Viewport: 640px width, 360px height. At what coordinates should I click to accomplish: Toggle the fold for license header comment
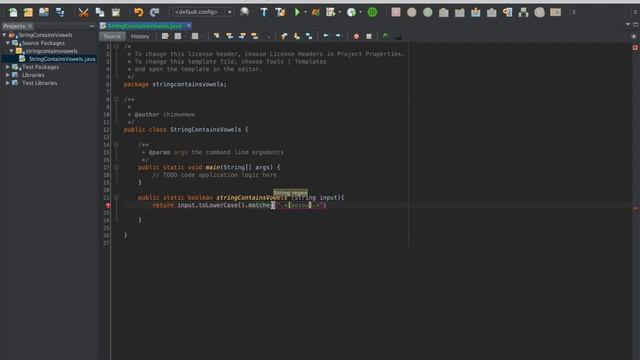coord(116,47)
